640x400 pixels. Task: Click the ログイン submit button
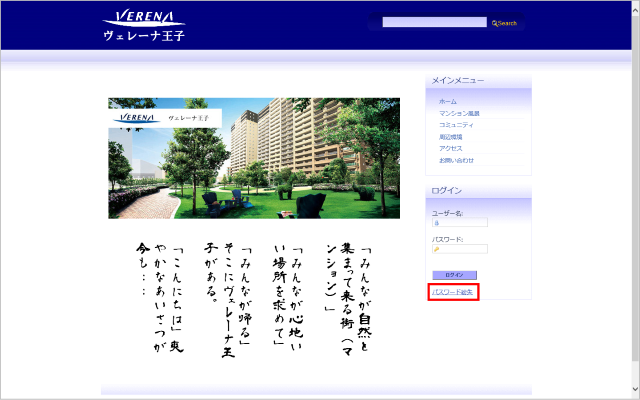[x=454, y=275]
